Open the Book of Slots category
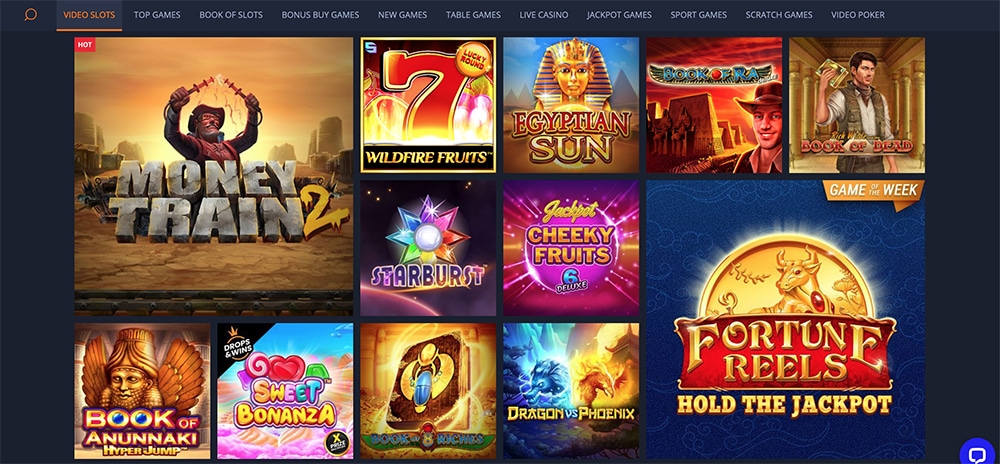This screenshot has width=1000, height=464. pyautogui.click(x=231, y=15)
